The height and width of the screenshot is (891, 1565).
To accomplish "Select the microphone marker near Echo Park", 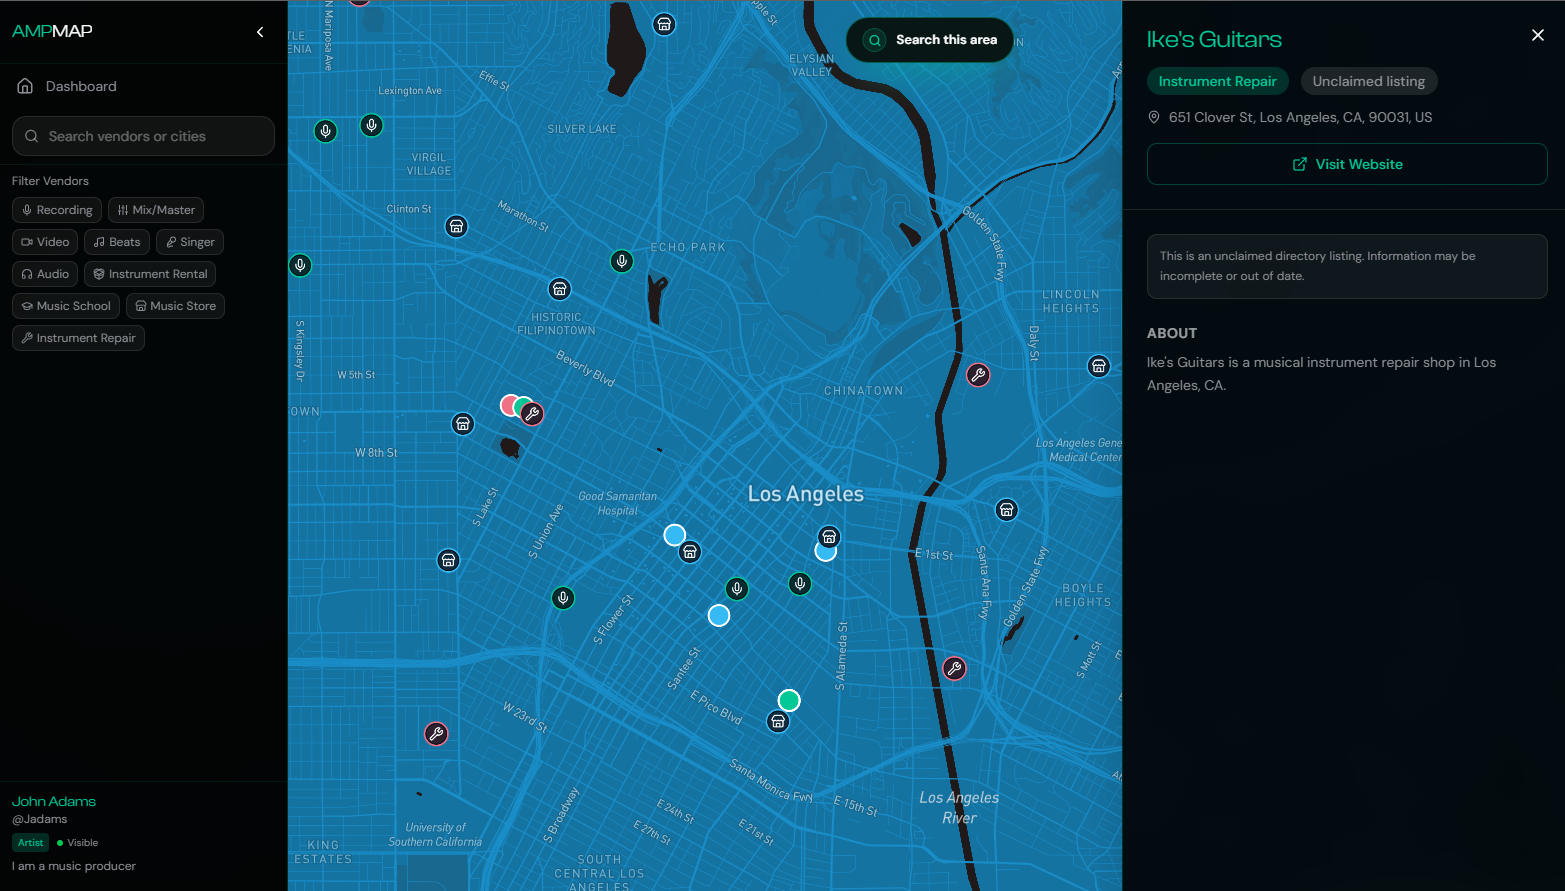I will point(622,262).
